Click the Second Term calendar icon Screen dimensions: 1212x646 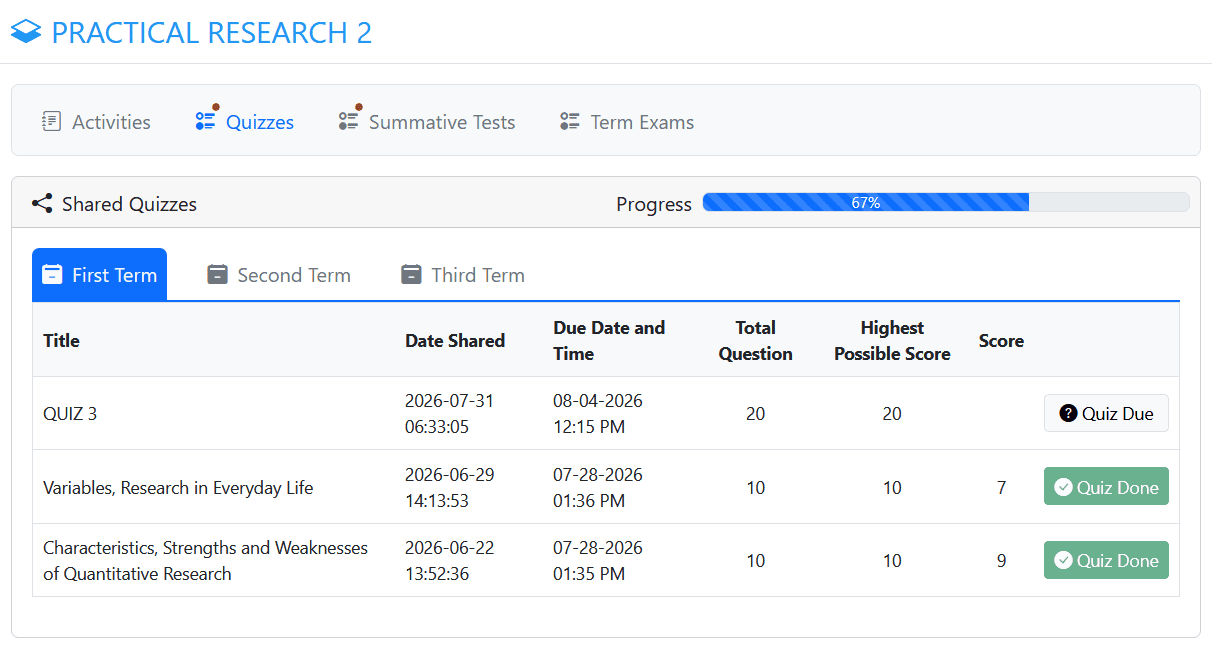[218, 275]
